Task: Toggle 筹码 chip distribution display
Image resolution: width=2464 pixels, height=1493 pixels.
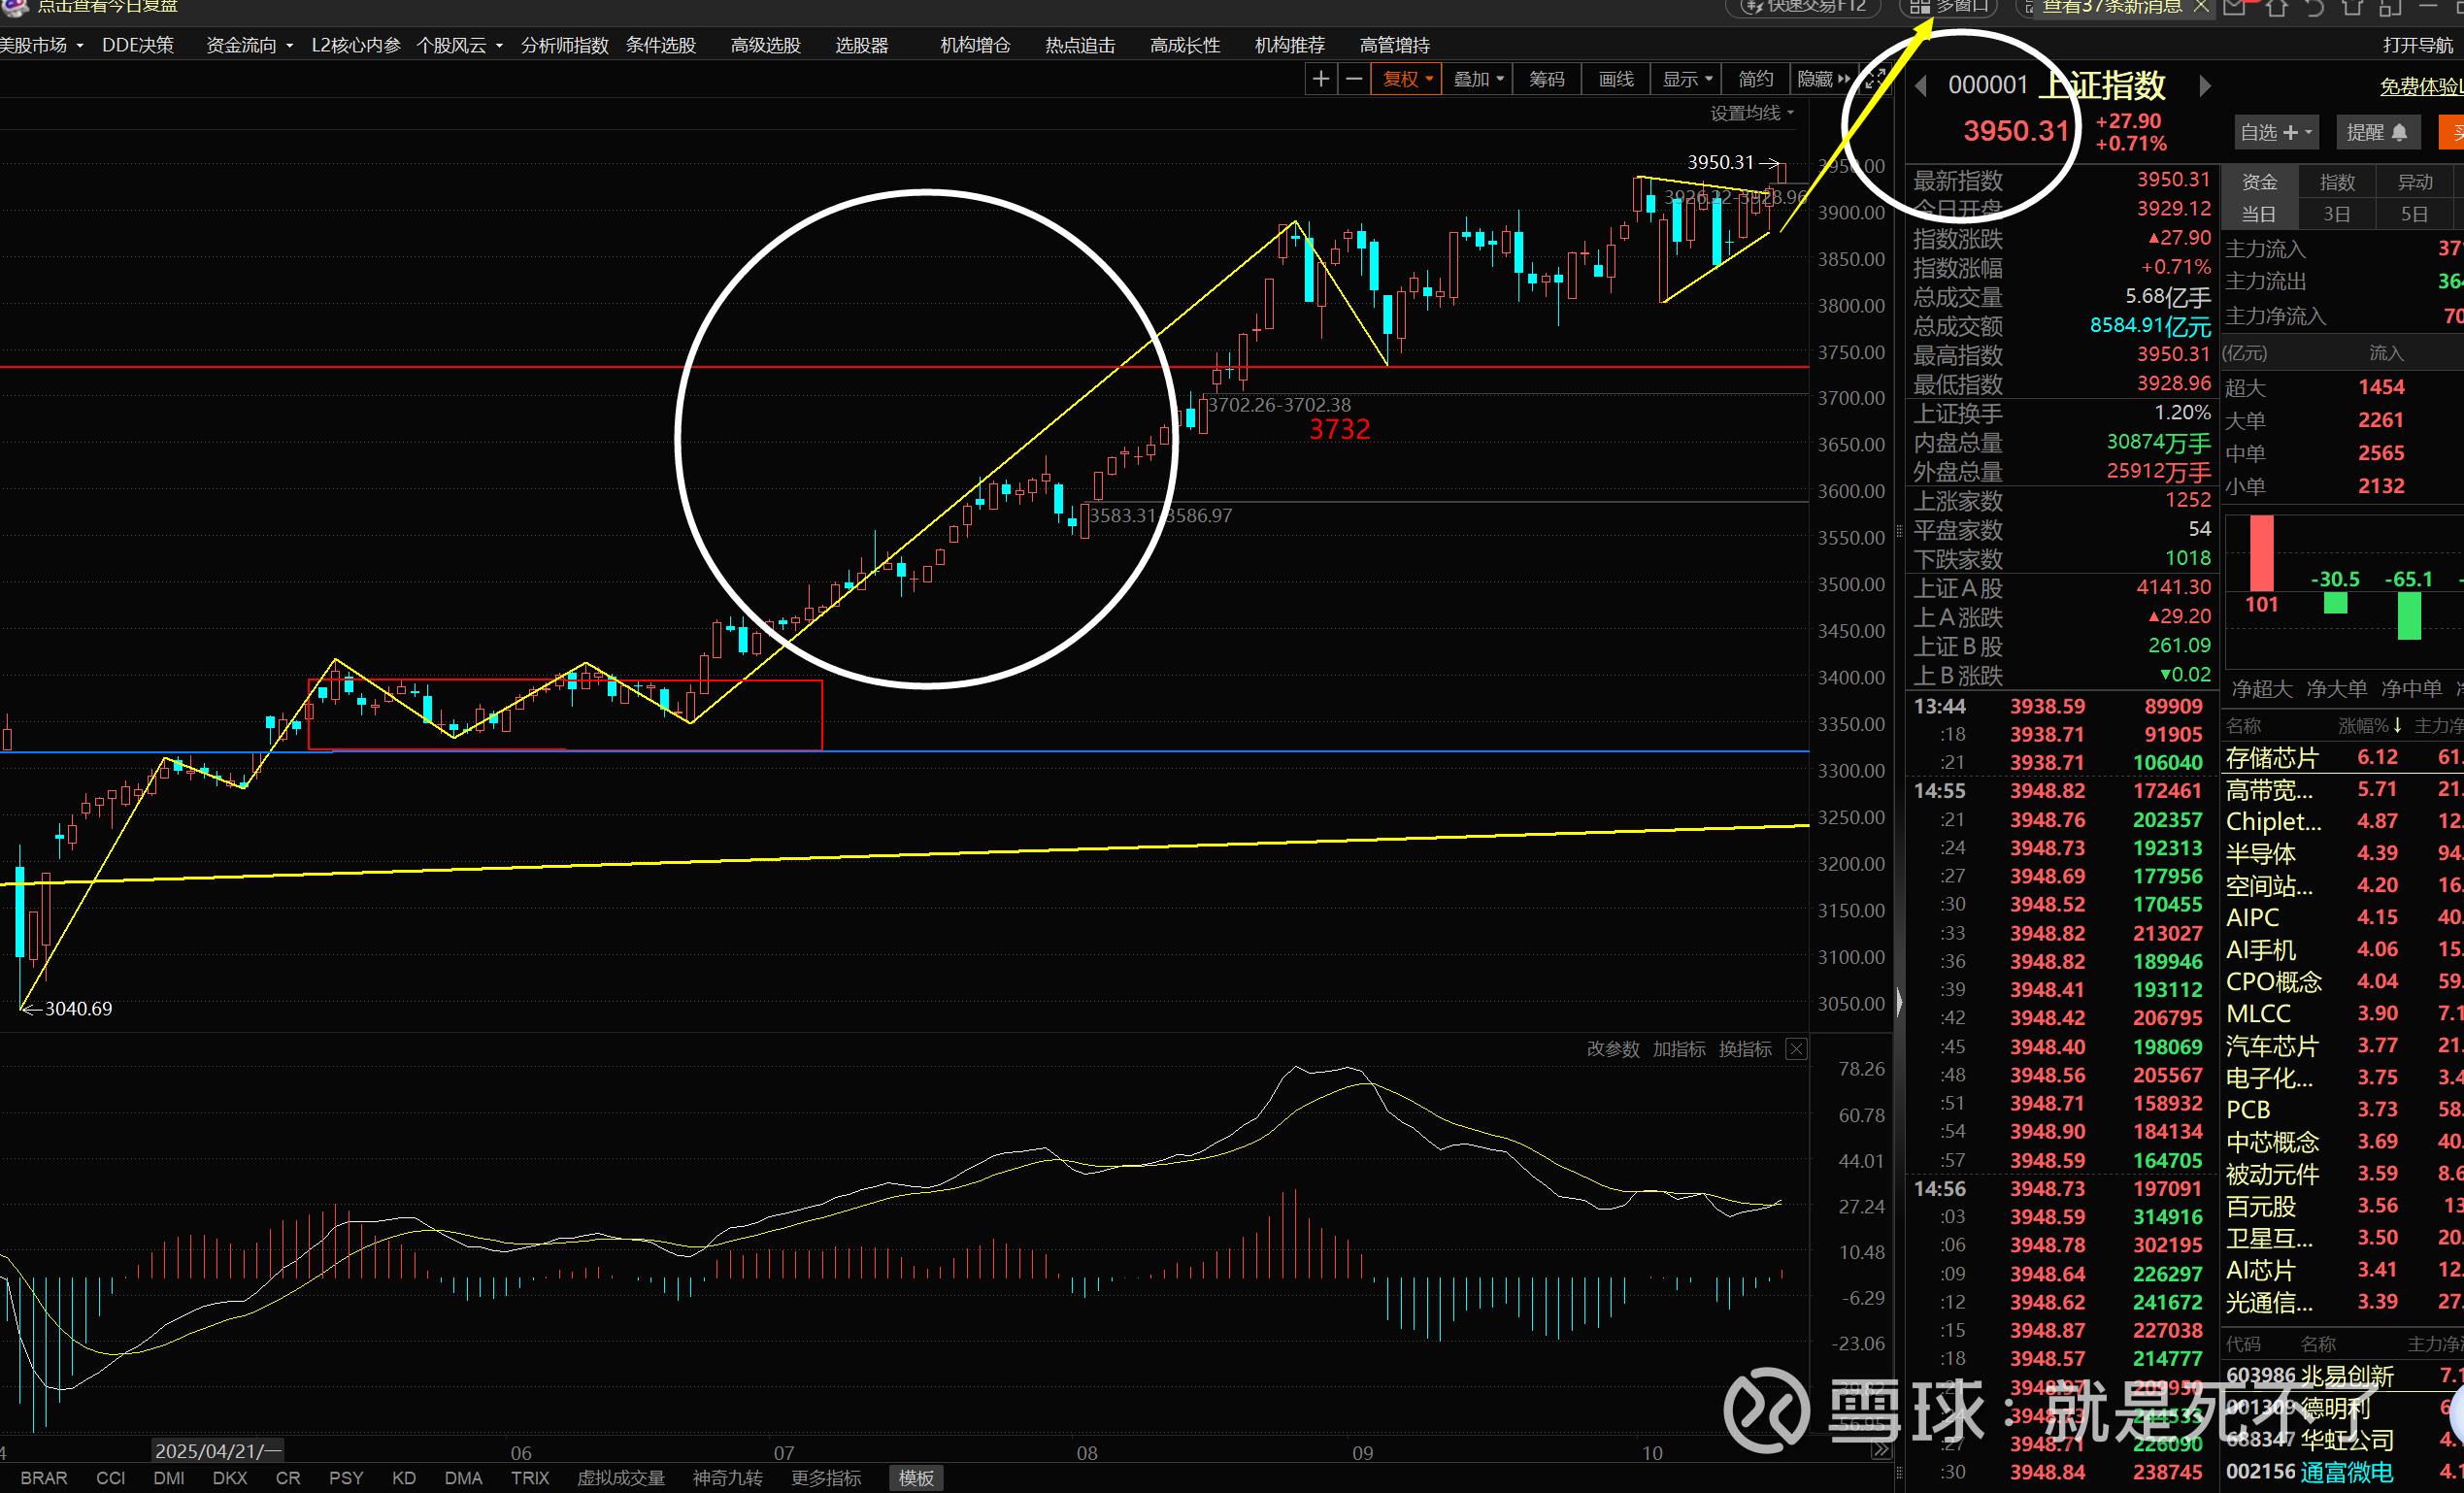Action: coord(1546,79)
